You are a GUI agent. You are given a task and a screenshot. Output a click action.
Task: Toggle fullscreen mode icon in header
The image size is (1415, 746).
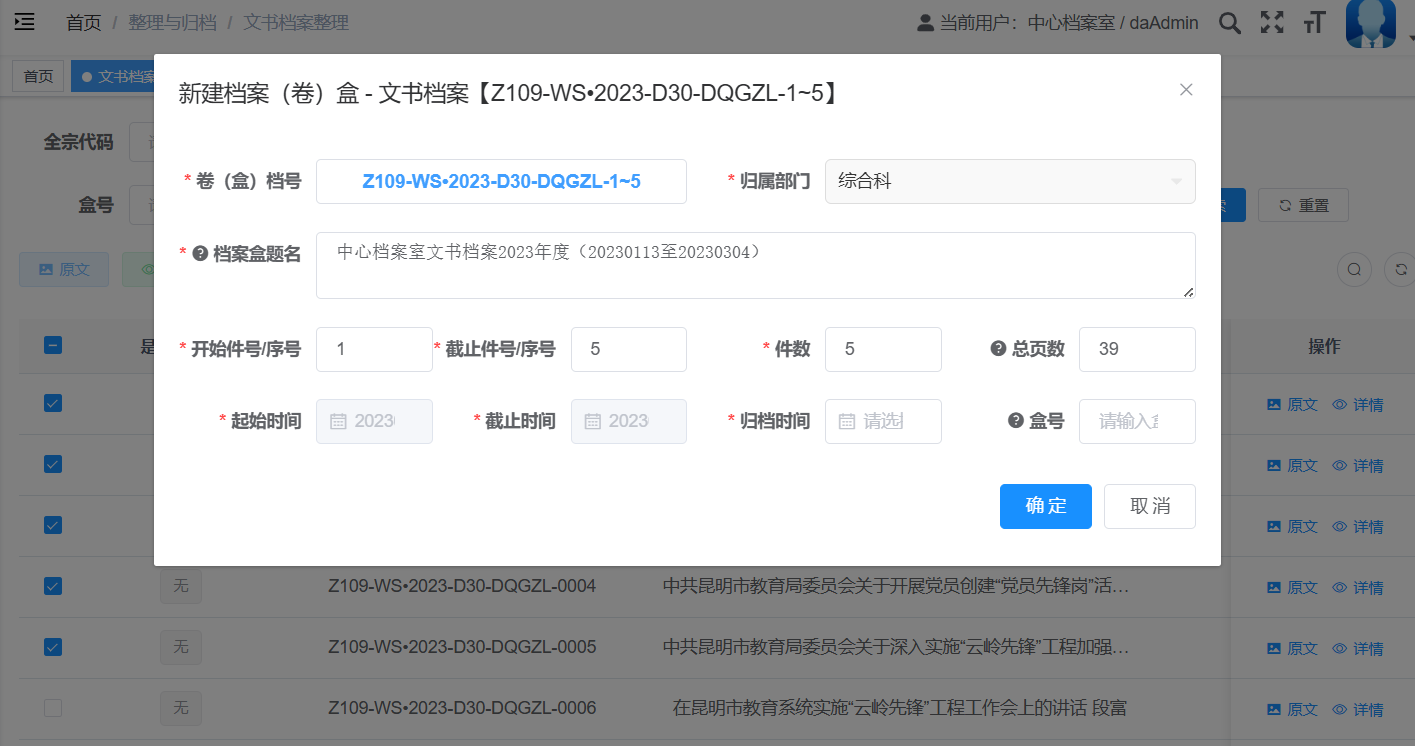point(1272,23)
